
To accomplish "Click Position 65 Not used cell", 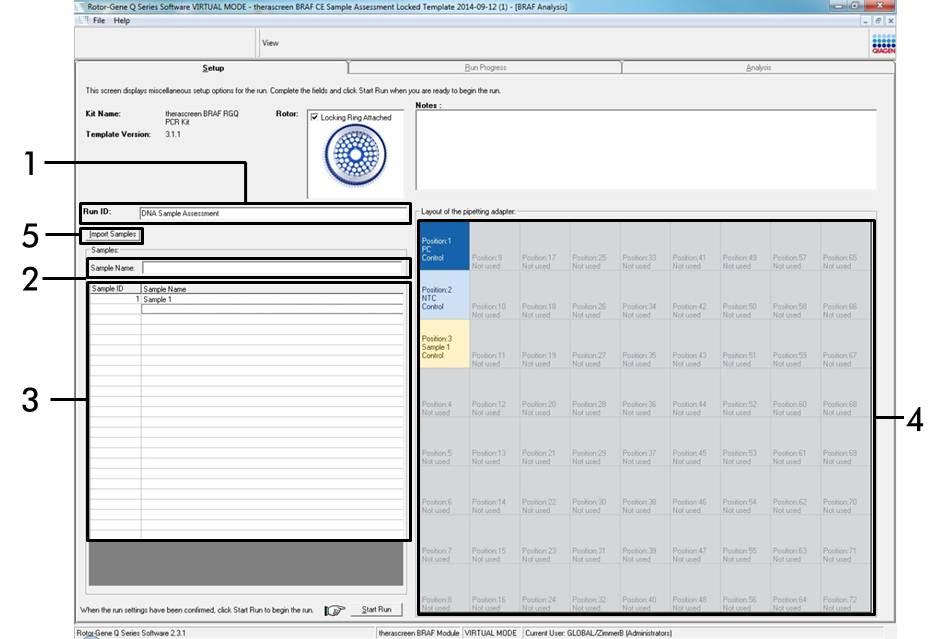I will point(845,246).
